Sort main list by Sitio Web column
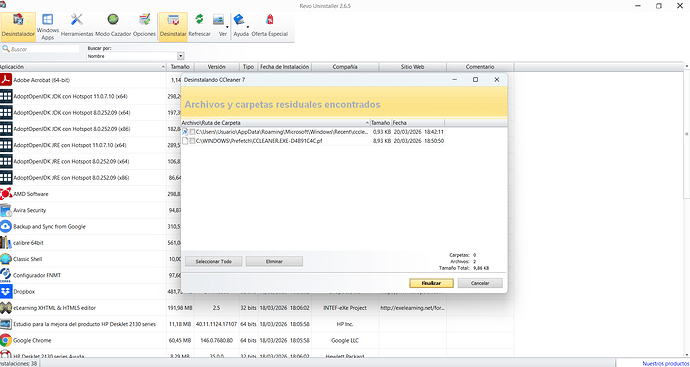Image resolution: width=690 pixels, height=367 pixels. click(412, 67)
